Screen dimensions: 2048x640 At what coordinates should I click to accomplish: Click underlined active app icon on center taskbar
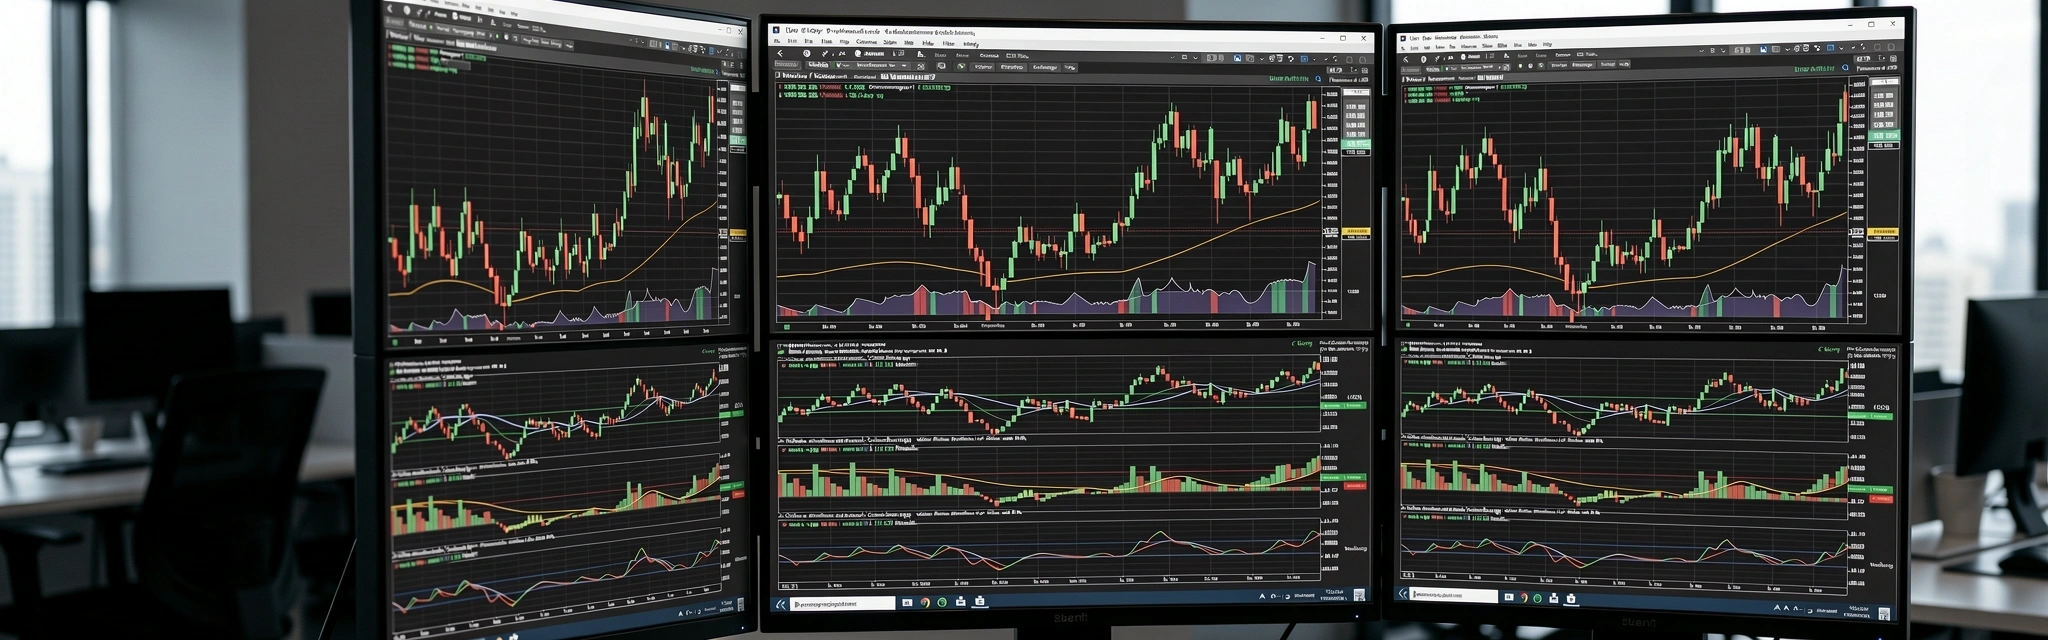pos(980,602)
